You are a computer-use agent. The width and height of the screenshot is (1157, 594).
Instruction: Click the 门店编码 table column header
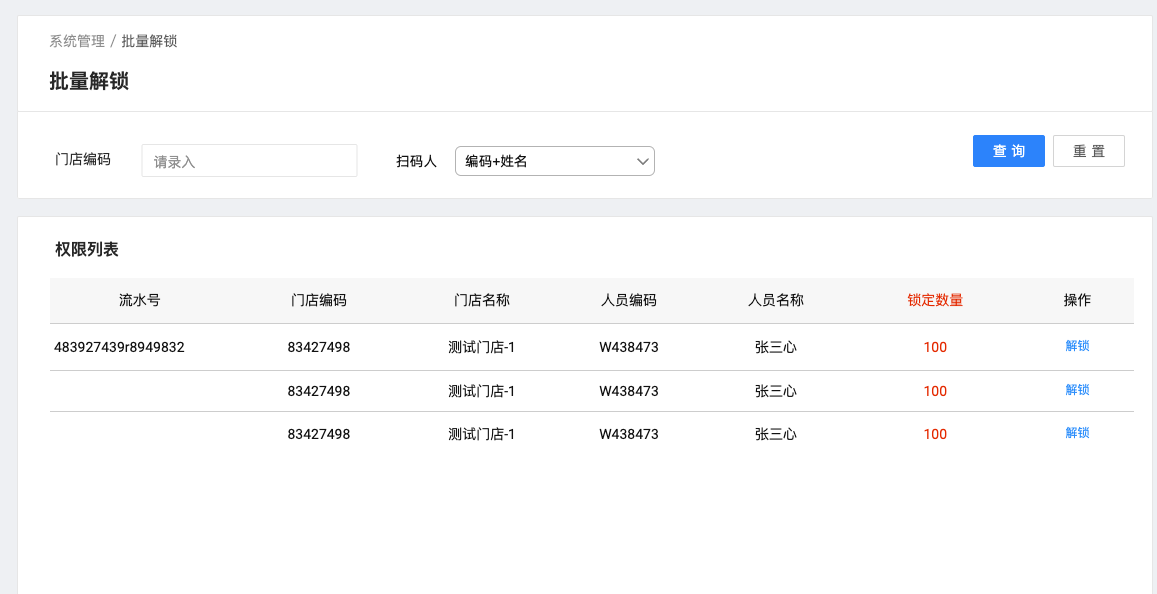tap(319, 300)
